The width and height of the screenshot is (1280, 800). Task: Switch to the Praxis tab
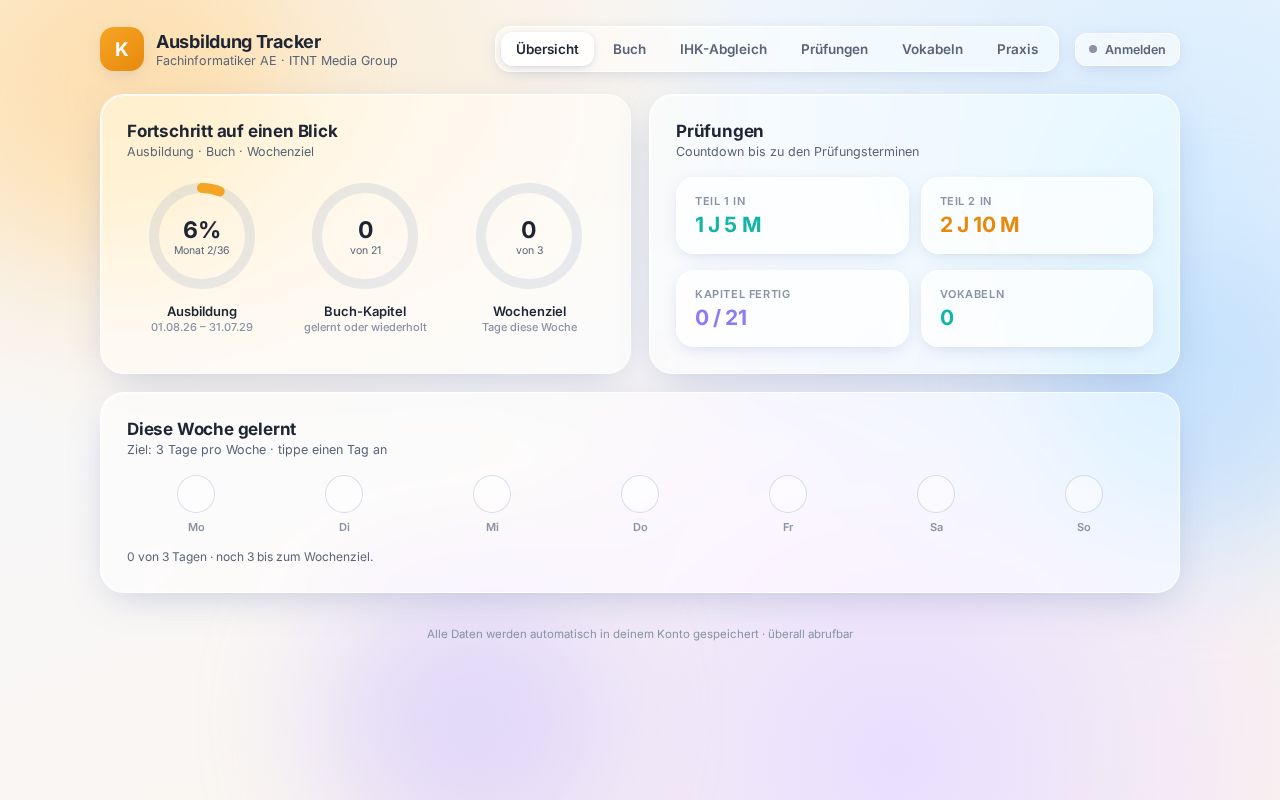(1017, 49)
